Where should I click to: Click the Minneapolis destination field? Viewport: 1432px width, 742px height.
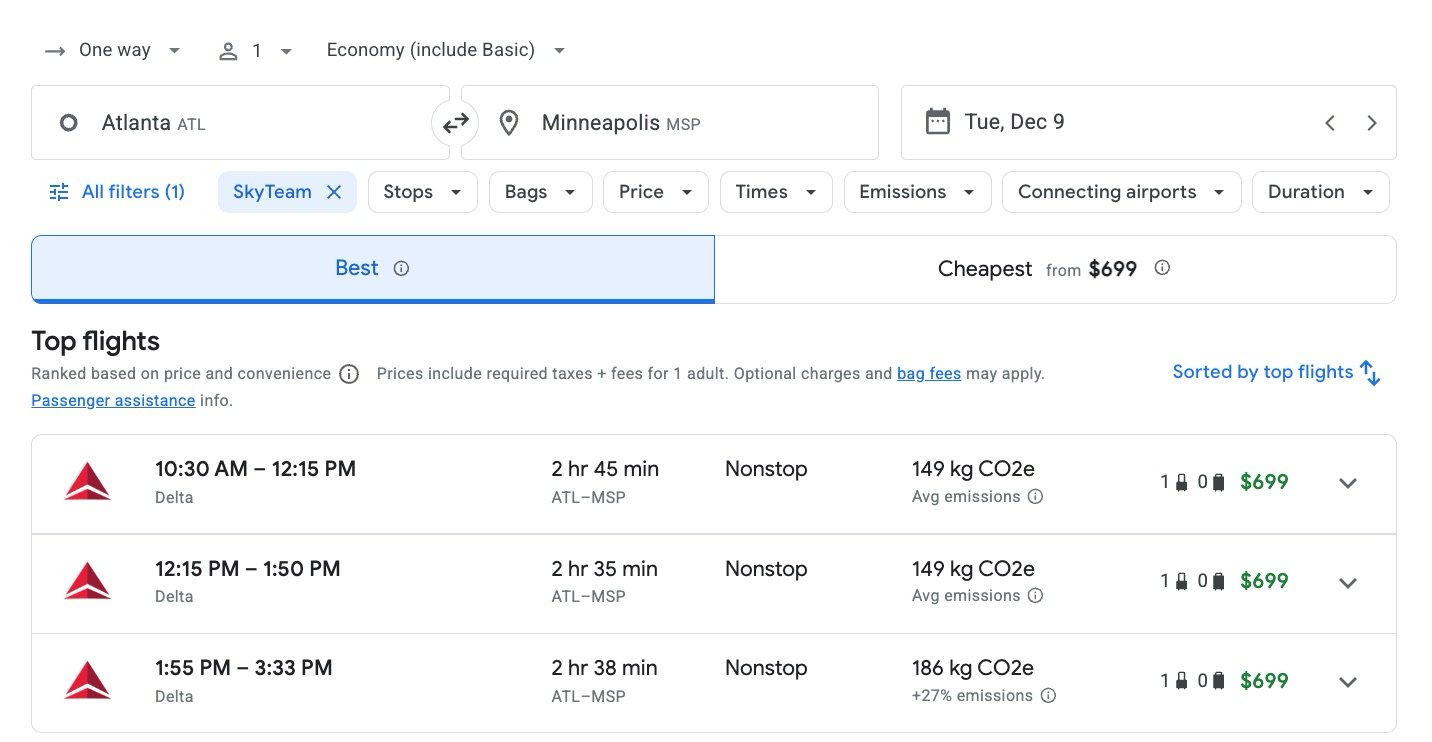click(x=668, y=123)
